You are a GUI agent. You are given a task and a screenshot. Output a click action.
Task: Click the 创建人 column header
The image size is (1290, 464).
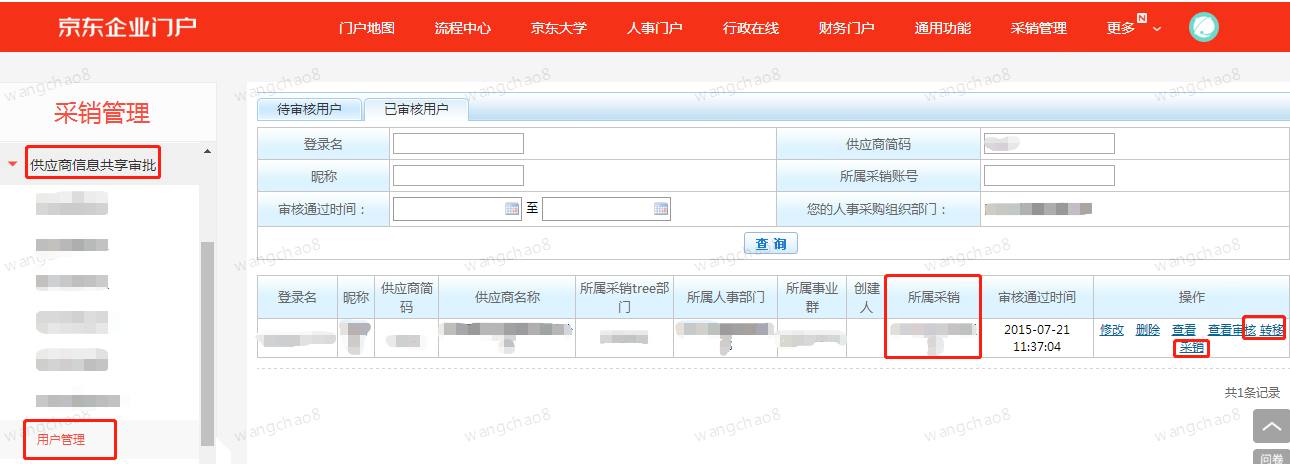click(867, 298)
